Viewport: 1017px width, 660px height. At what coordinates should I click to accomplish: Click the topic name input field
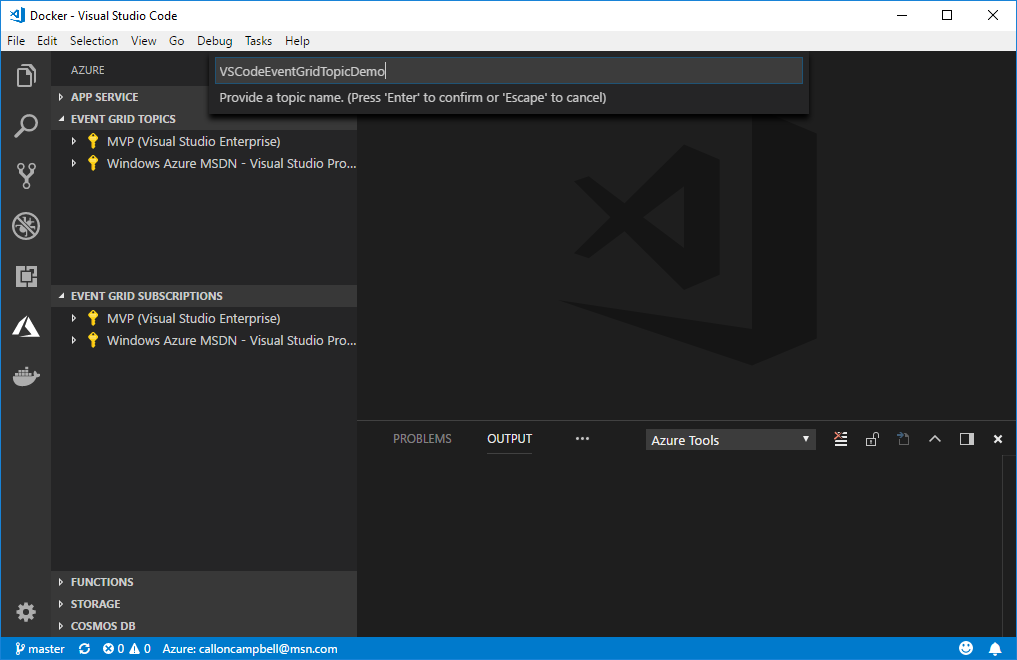click(x=509, y=71)
